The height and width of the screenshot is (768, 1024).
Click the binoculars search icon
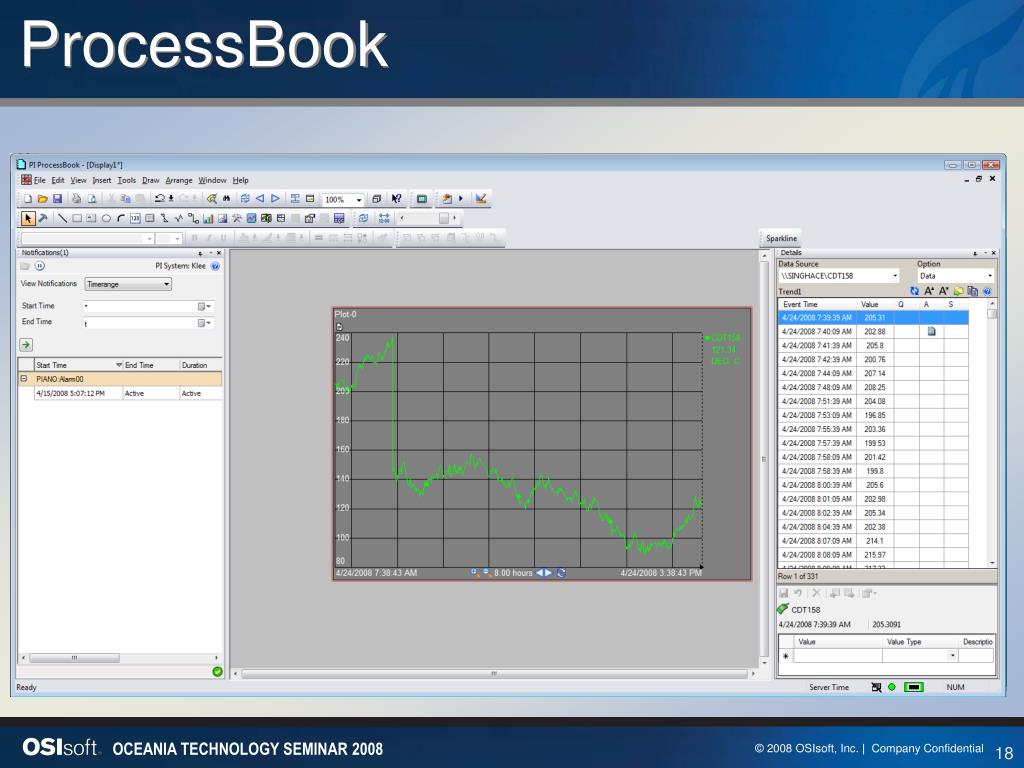pos(226,199)
